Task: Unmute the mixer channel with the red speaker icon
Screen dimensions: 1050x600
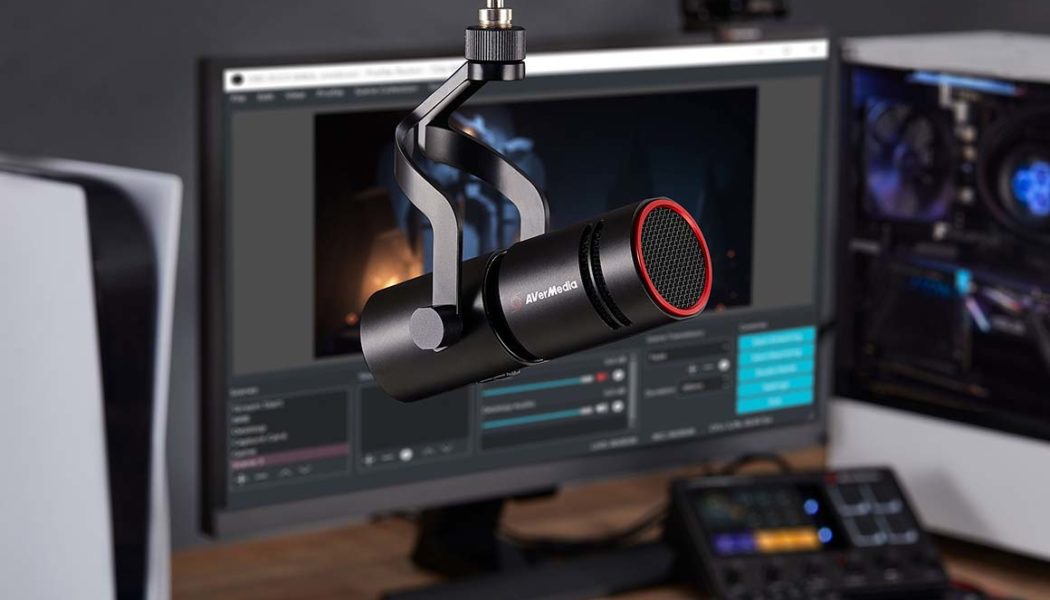Action: [602, 377]
